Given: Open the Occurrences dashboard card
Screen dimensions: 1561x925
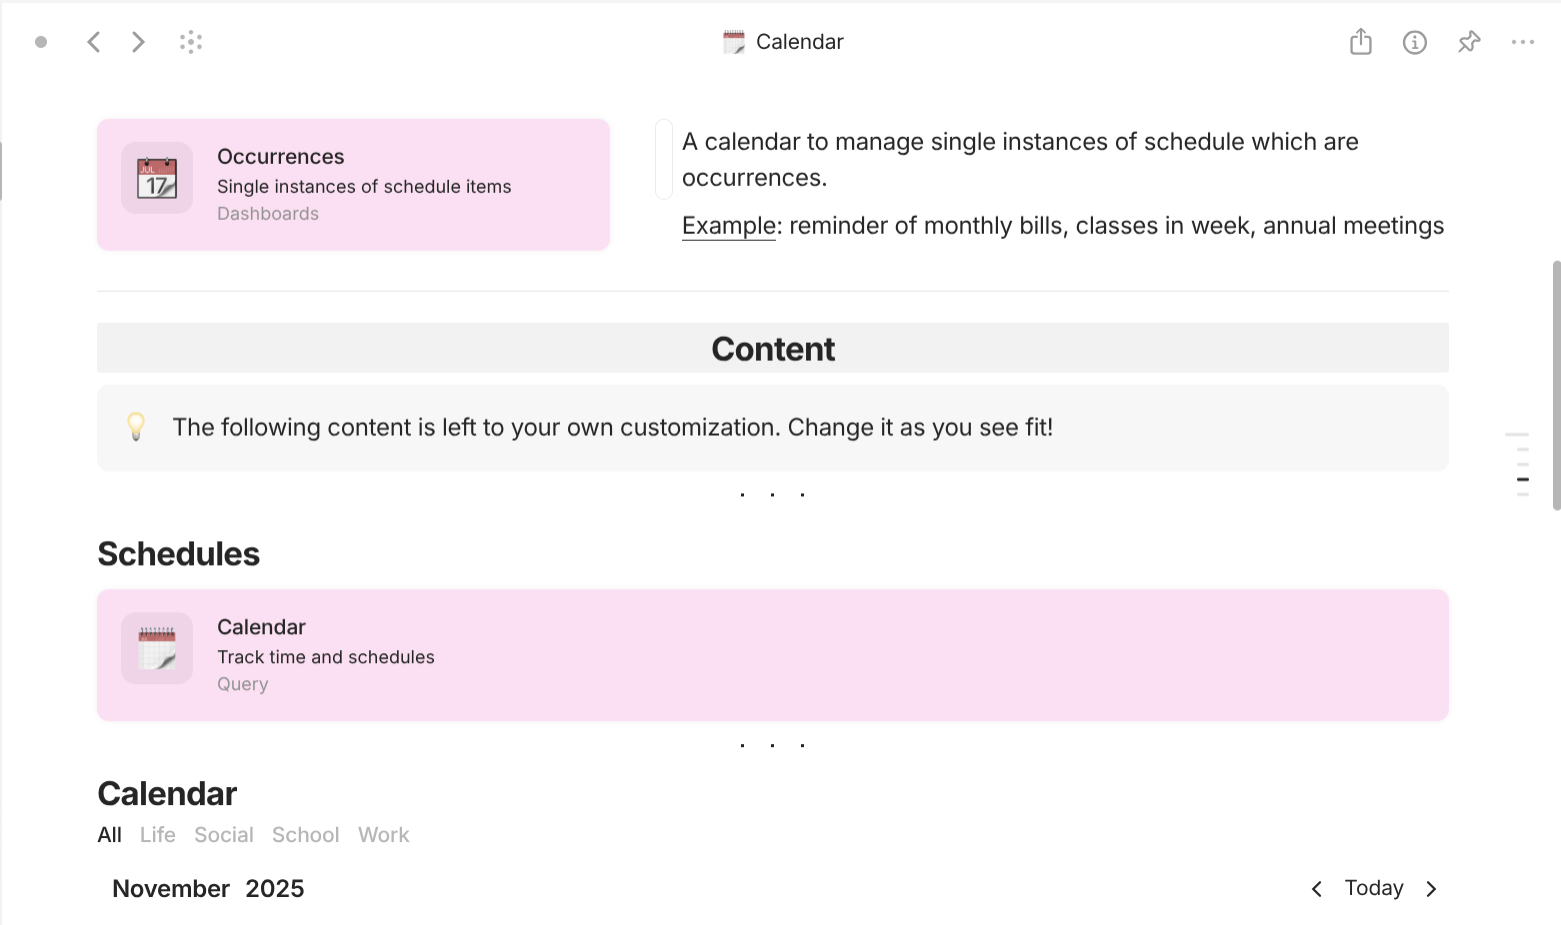Looking at the screenshot, I should click(x=353, y=184).
